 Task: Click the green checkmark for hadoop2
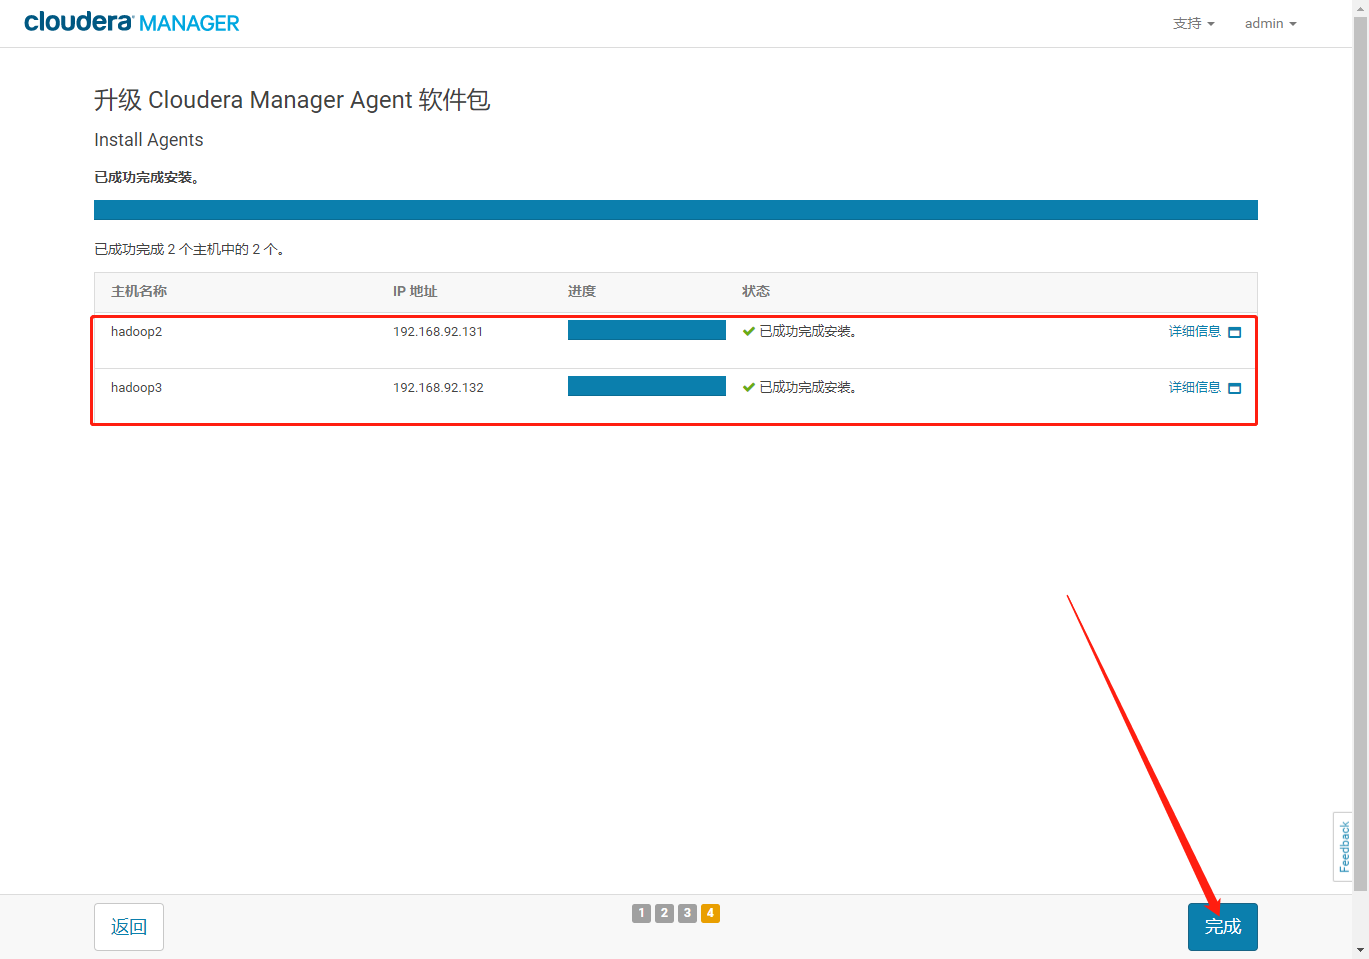point(748,331)
